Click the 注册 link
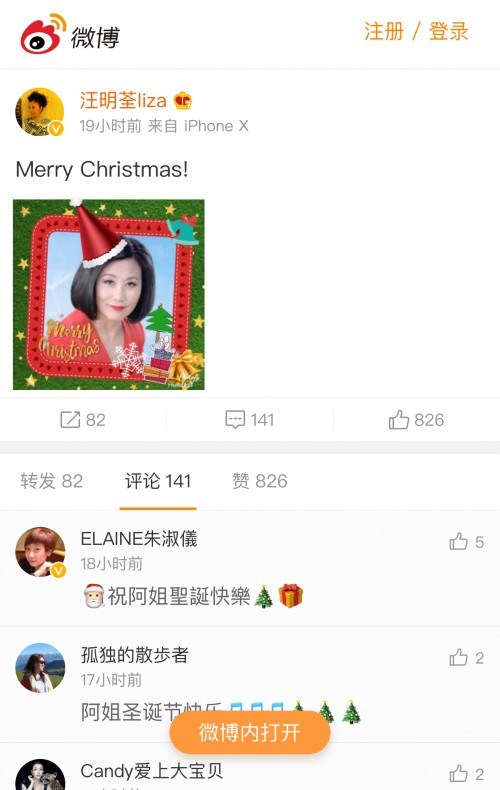The width and height of the screenshot is (500, 790). tap(384, 31)
